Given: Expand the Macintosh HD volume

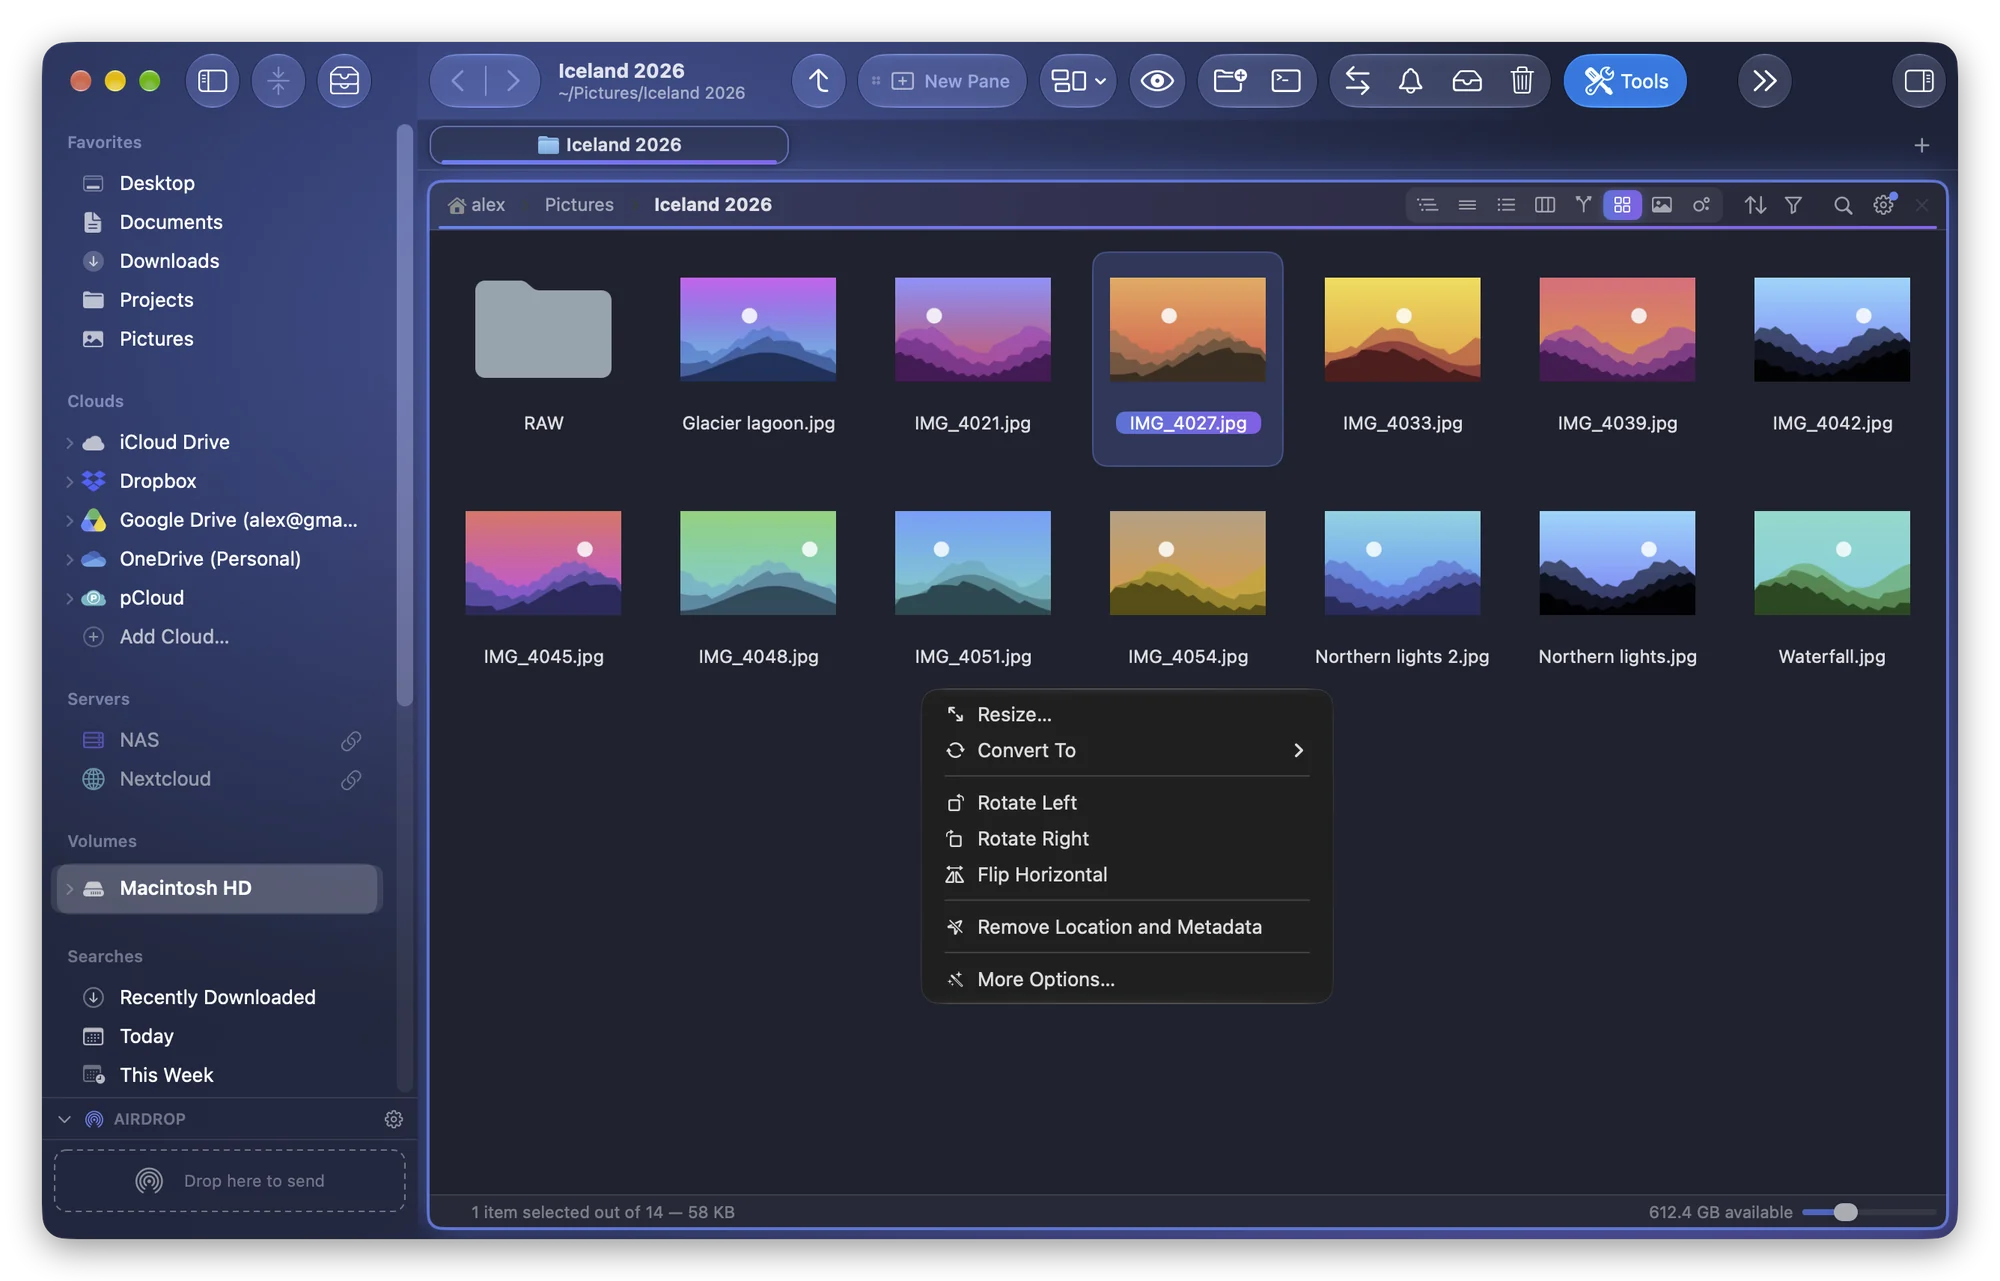Looking at the screenshot, I should (x=69, y=888).
